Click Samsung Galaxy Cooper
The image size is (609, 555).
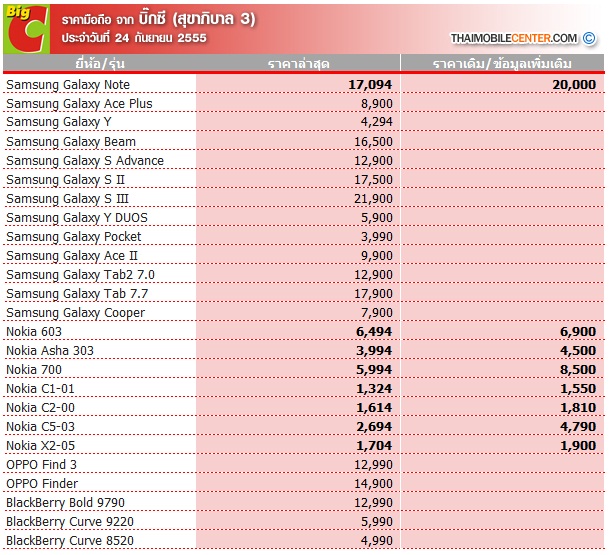coord(75,313)
